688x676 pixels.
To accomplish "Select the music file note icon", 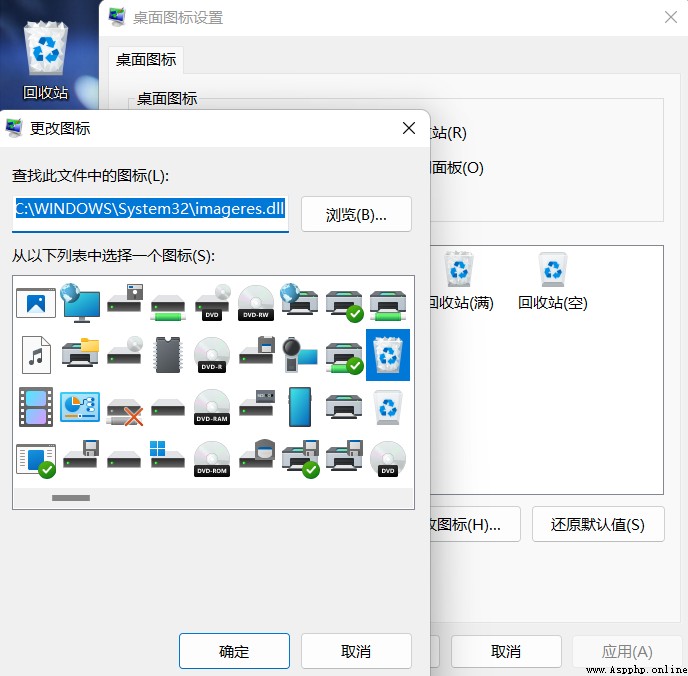I will coord(36,355).
